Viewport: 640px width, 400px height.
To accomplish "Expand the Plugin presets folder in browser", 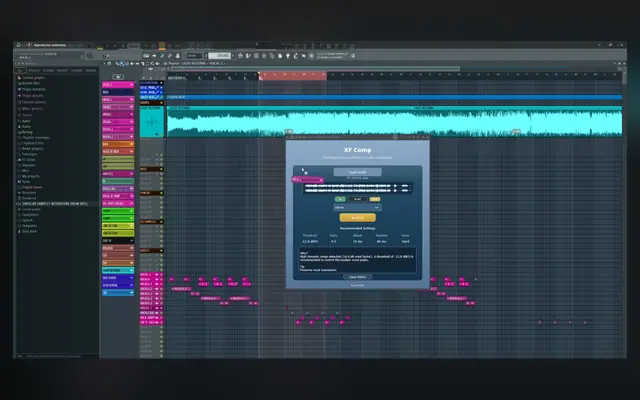I will [30, 96].
